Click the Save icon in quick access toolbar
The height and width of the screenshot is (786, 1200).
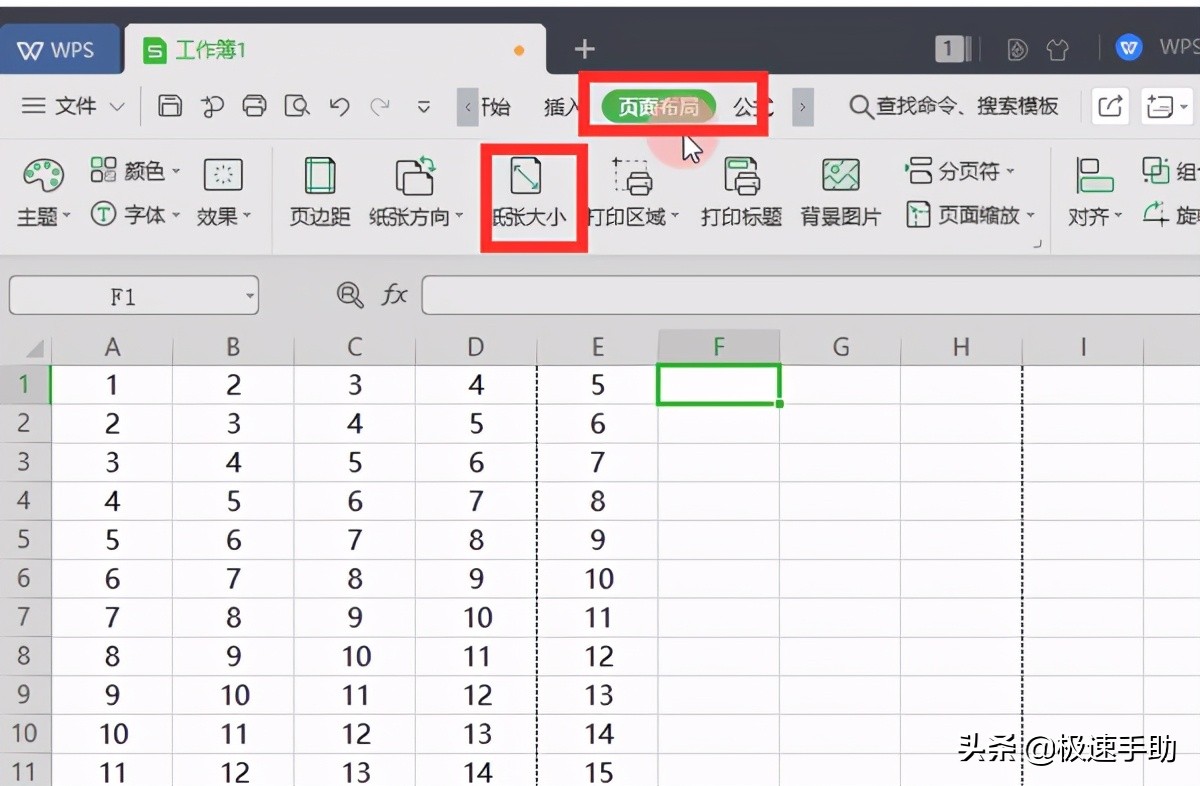(171, 105)
